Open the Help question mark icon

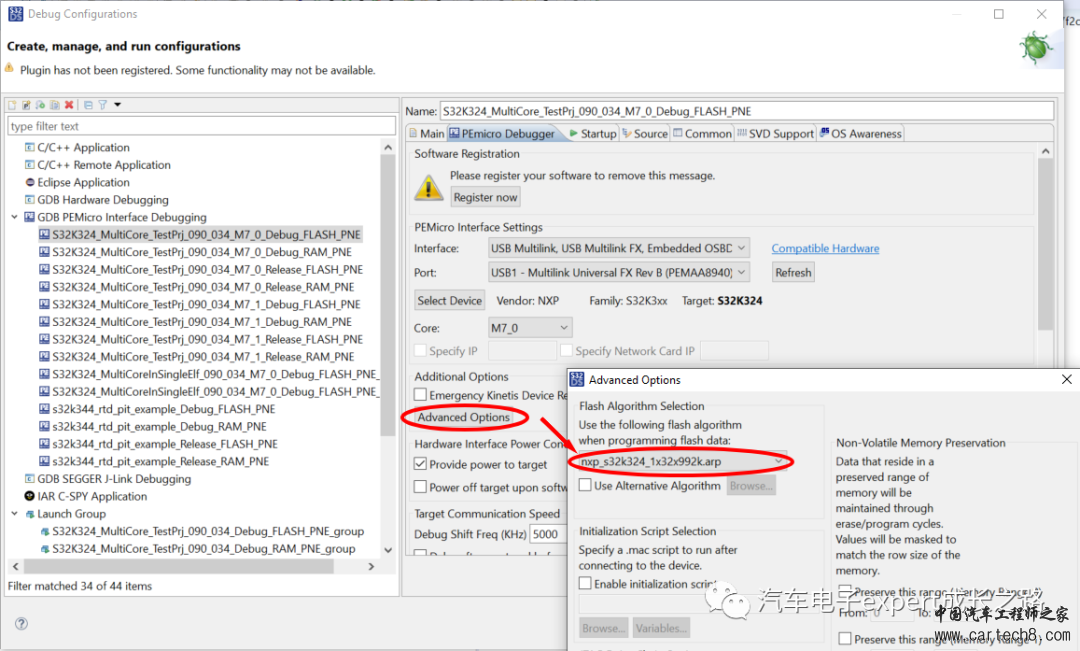22,623
